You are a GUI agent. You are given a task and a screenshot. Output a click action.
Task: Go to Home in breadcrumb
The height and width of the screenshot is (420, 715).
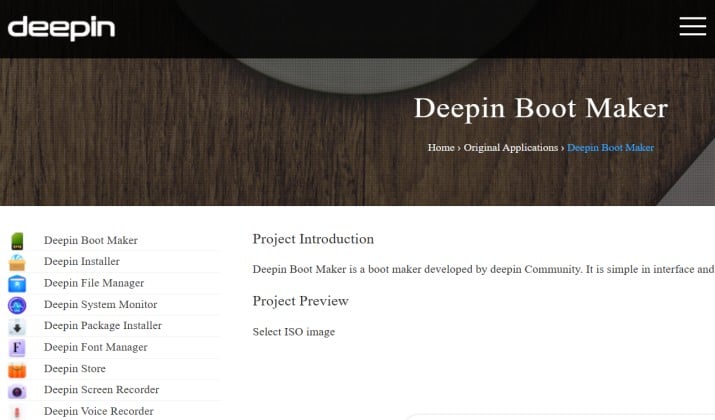(x=441, y=148)
